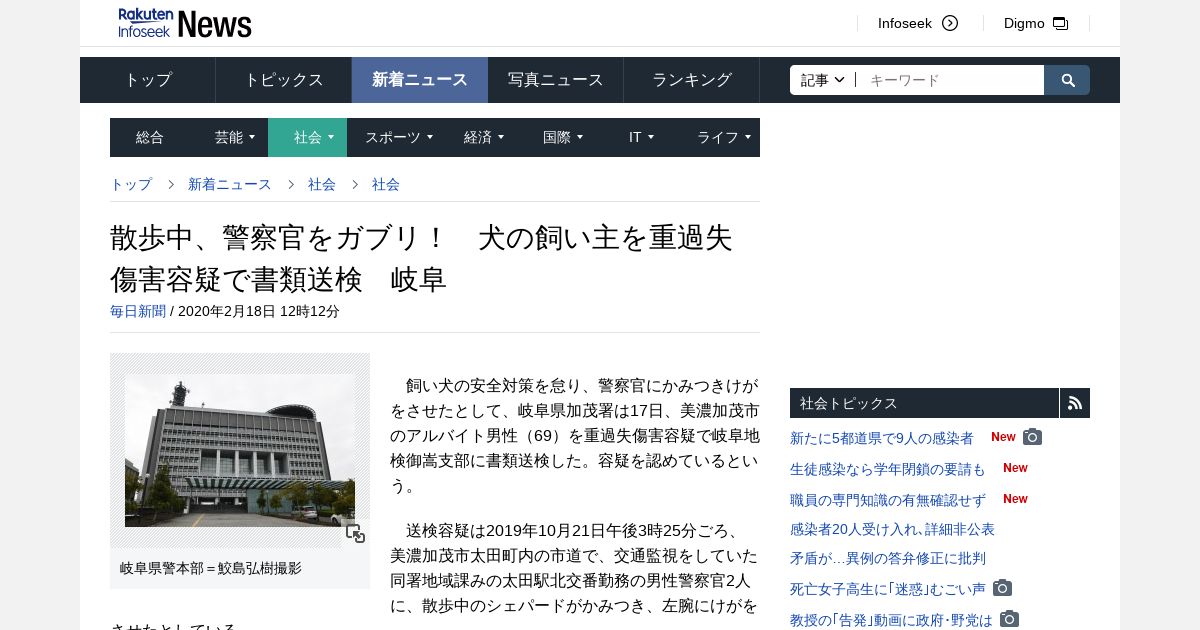Open headline 職員の専門知識の有無確認せず
Image resolution: width=1200 pixels, height=630 pixels.
pyautogui.click(x=888, y=500)
